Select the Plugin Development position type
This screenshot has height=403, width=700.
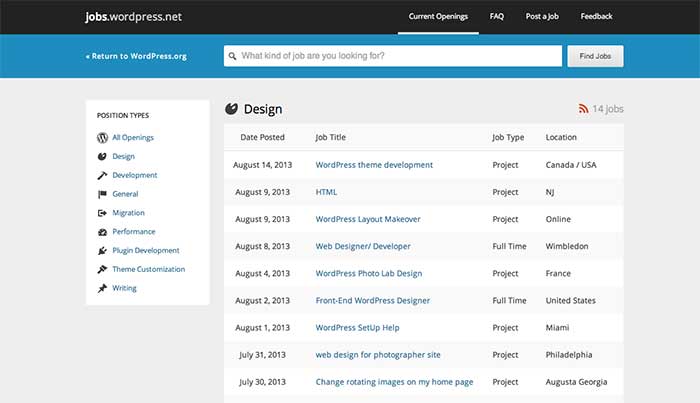point(146,250)
